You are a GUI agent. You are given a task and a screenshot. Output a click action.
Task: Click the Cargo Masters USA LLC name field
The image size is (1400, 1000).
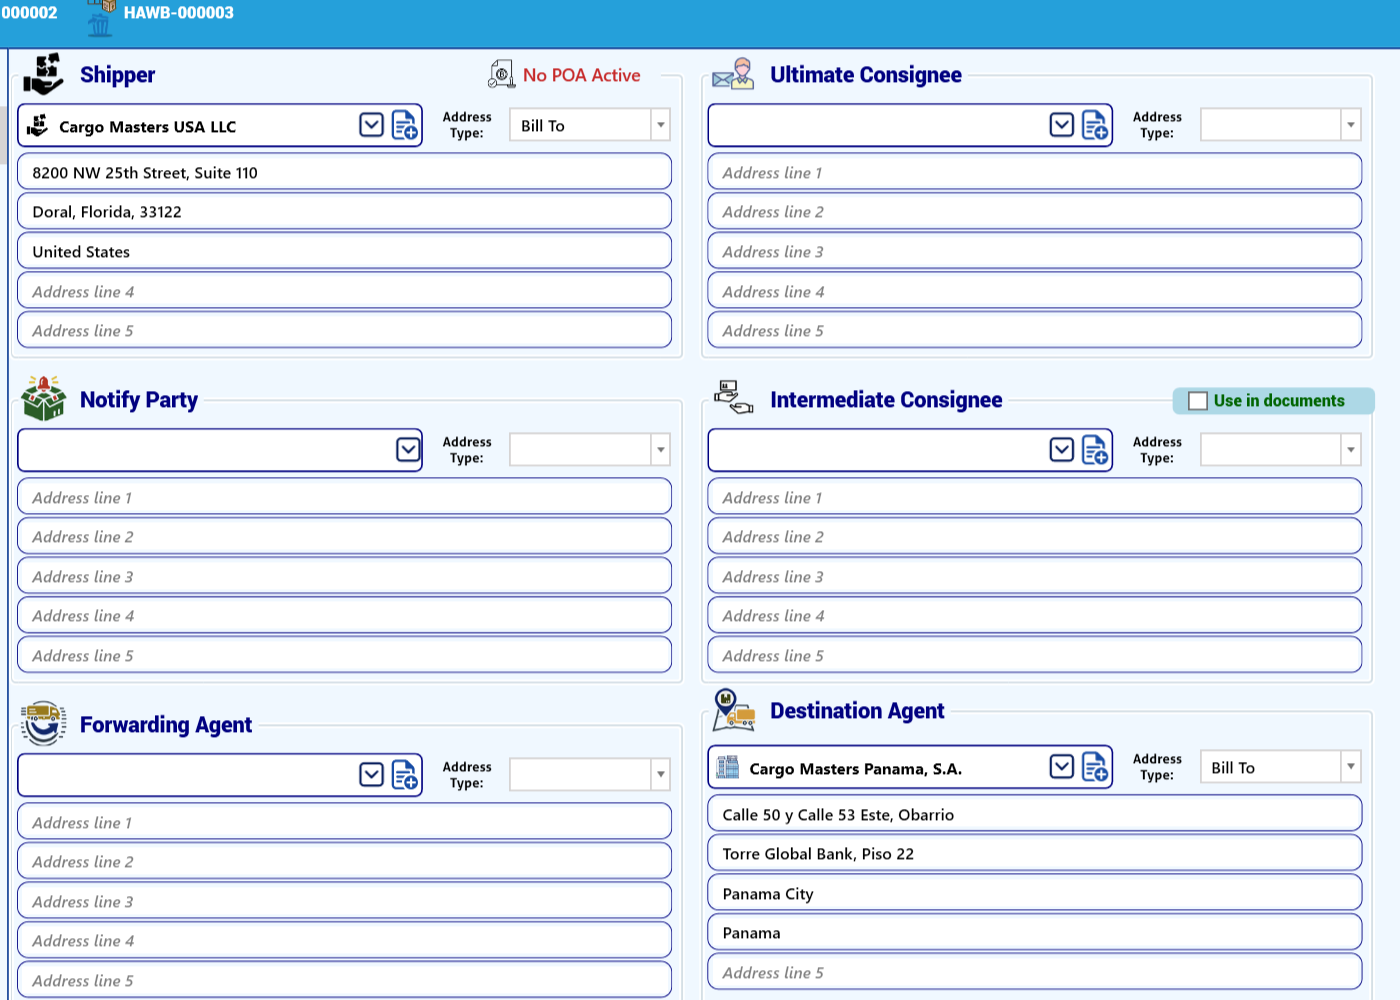[x=220, y=126]
